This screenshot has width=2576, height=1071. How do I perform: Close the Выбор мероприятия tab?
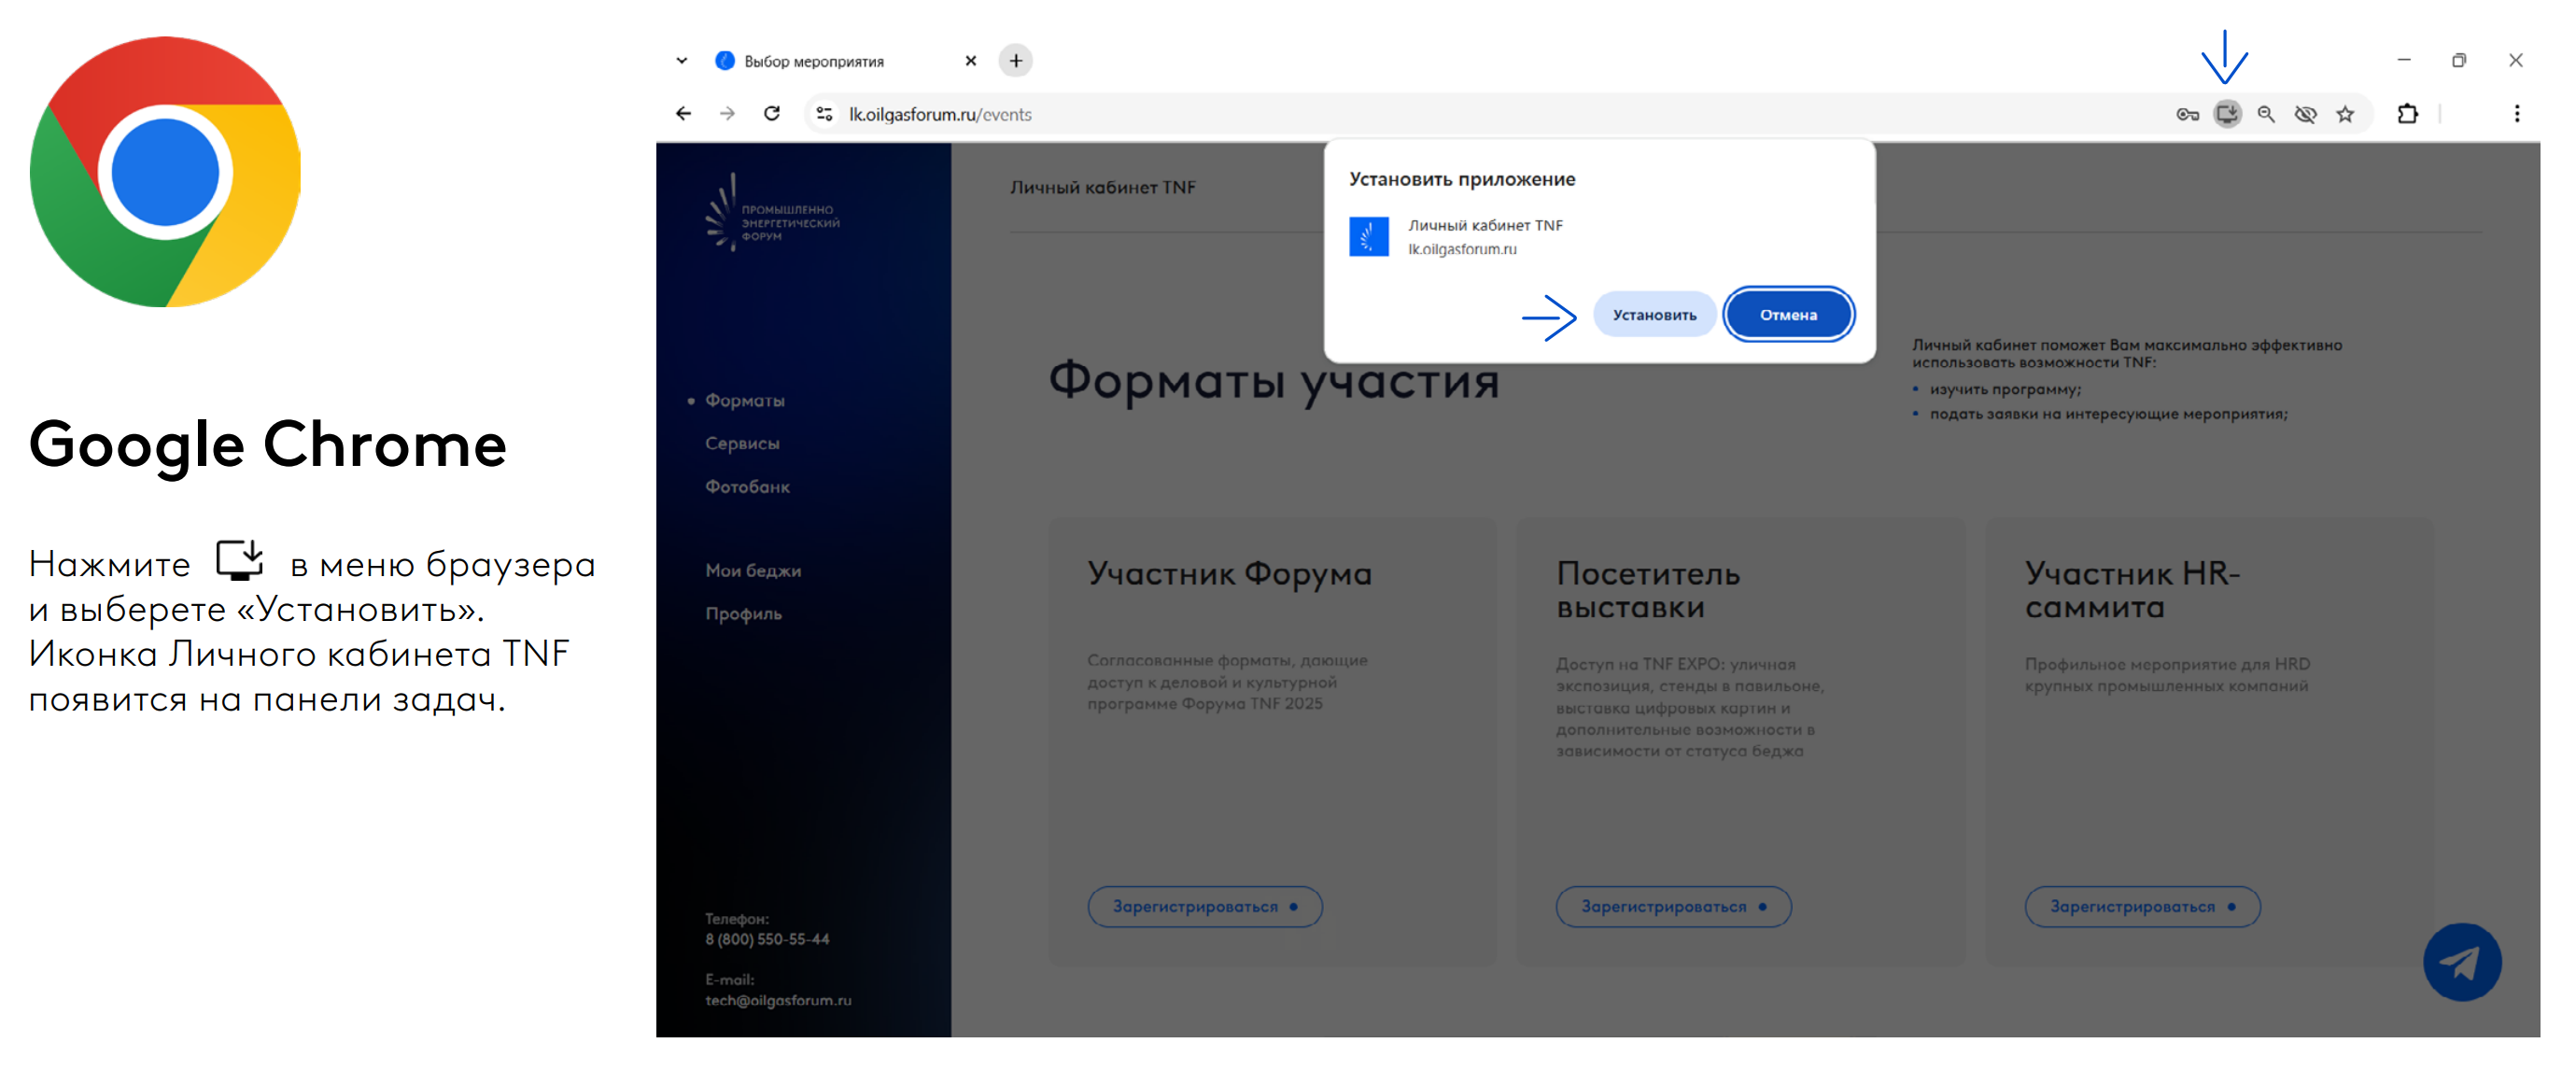tap(970, 61)
